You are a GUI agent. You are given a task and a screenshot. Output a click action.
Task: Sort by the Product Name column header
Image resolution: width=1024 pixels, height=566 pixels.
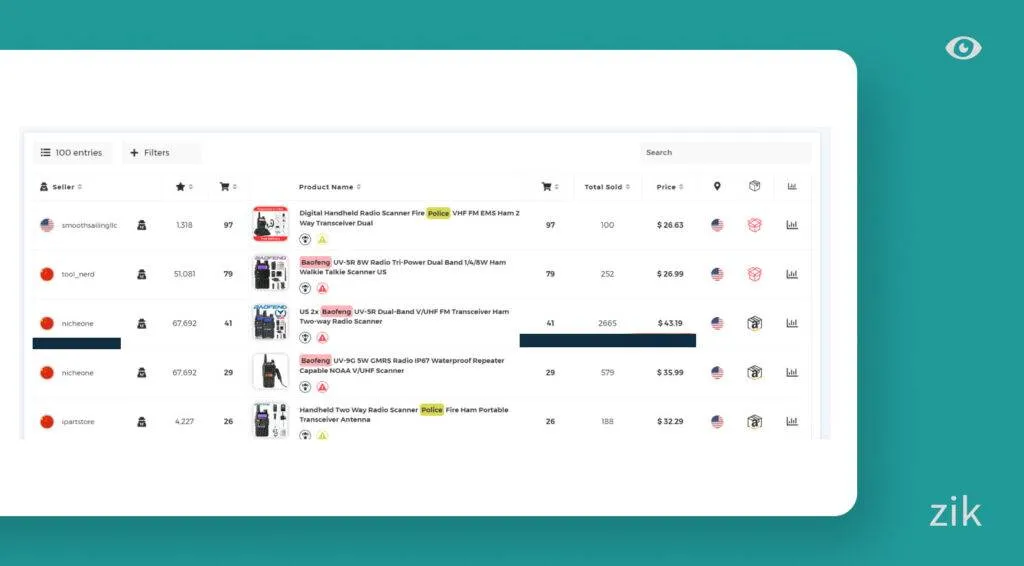click(x=329, y=187)
